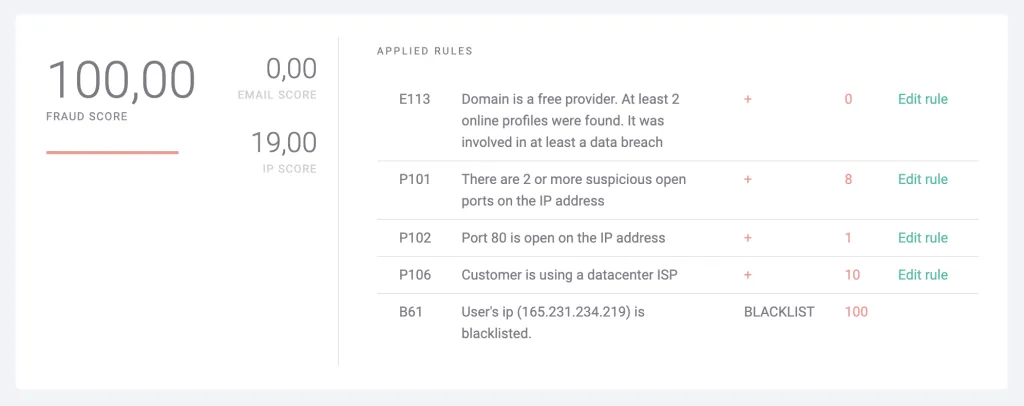Click Edit rule link for rule E113
Screen dimensions: 1024x406
[x=922, y=99]
